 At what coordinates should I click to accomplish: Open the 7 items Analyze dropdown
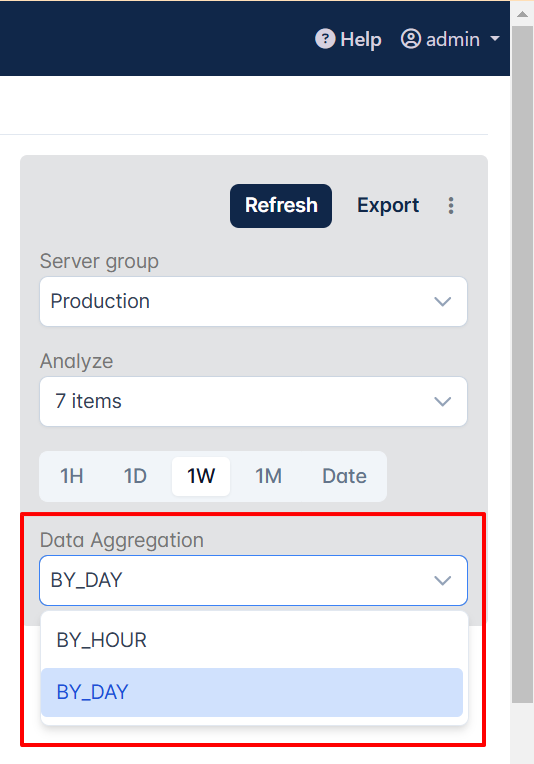(253, 401)
